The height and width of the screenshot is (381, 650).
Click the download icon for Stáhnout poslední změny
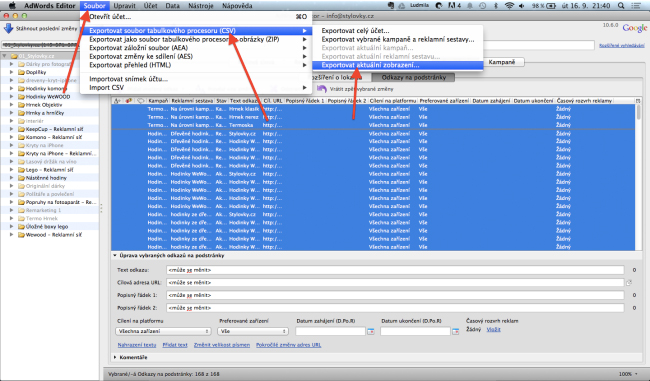pyautogui.click(x=8, y=29)
